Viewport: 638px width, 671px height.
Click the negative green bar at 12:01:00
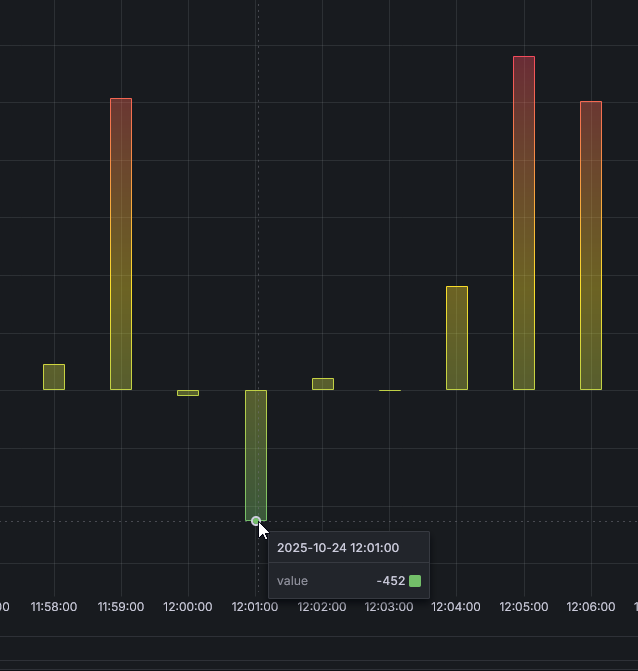click(256, 455)
